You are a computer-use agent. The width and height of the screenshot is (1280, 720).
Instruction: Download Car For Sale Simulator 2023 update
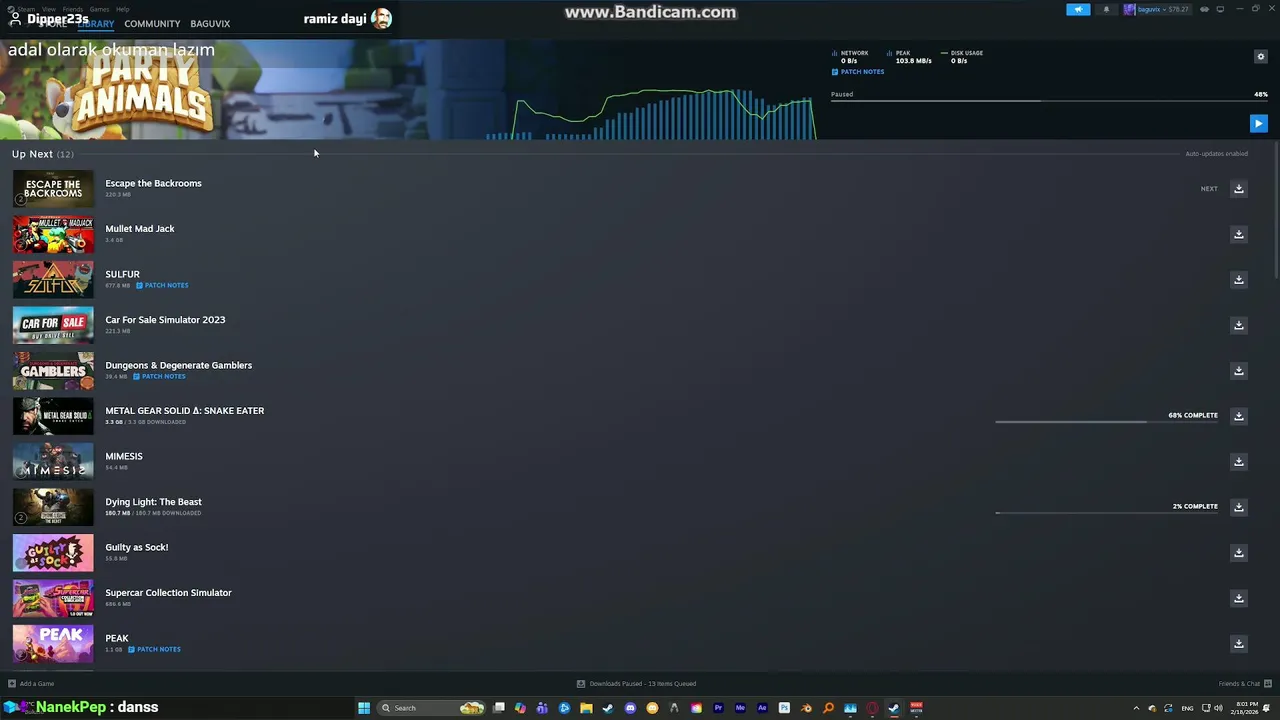[x=1238, y=325]
